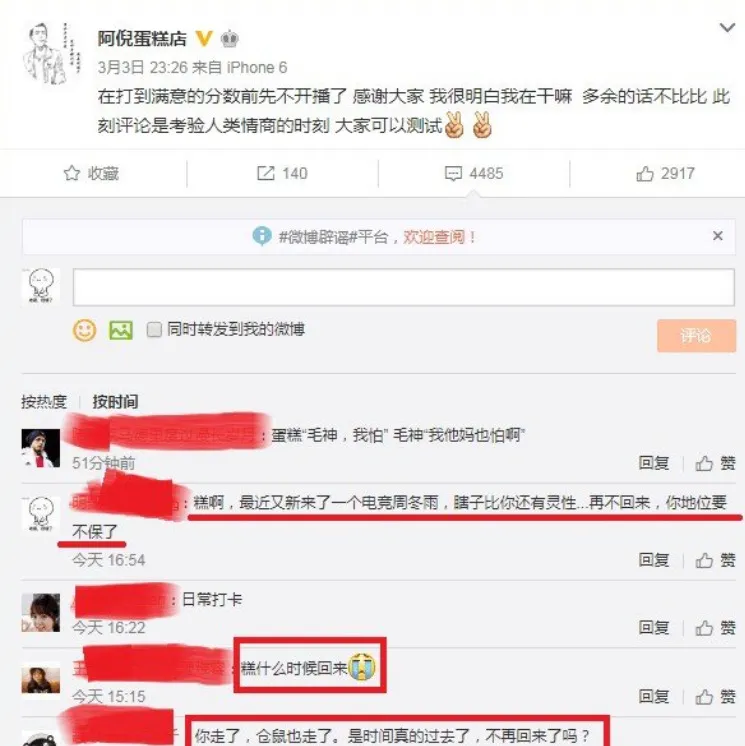Close the 微博辟谣 notice bar
This screenshot has width=745, height=746.
coord(718,236)
